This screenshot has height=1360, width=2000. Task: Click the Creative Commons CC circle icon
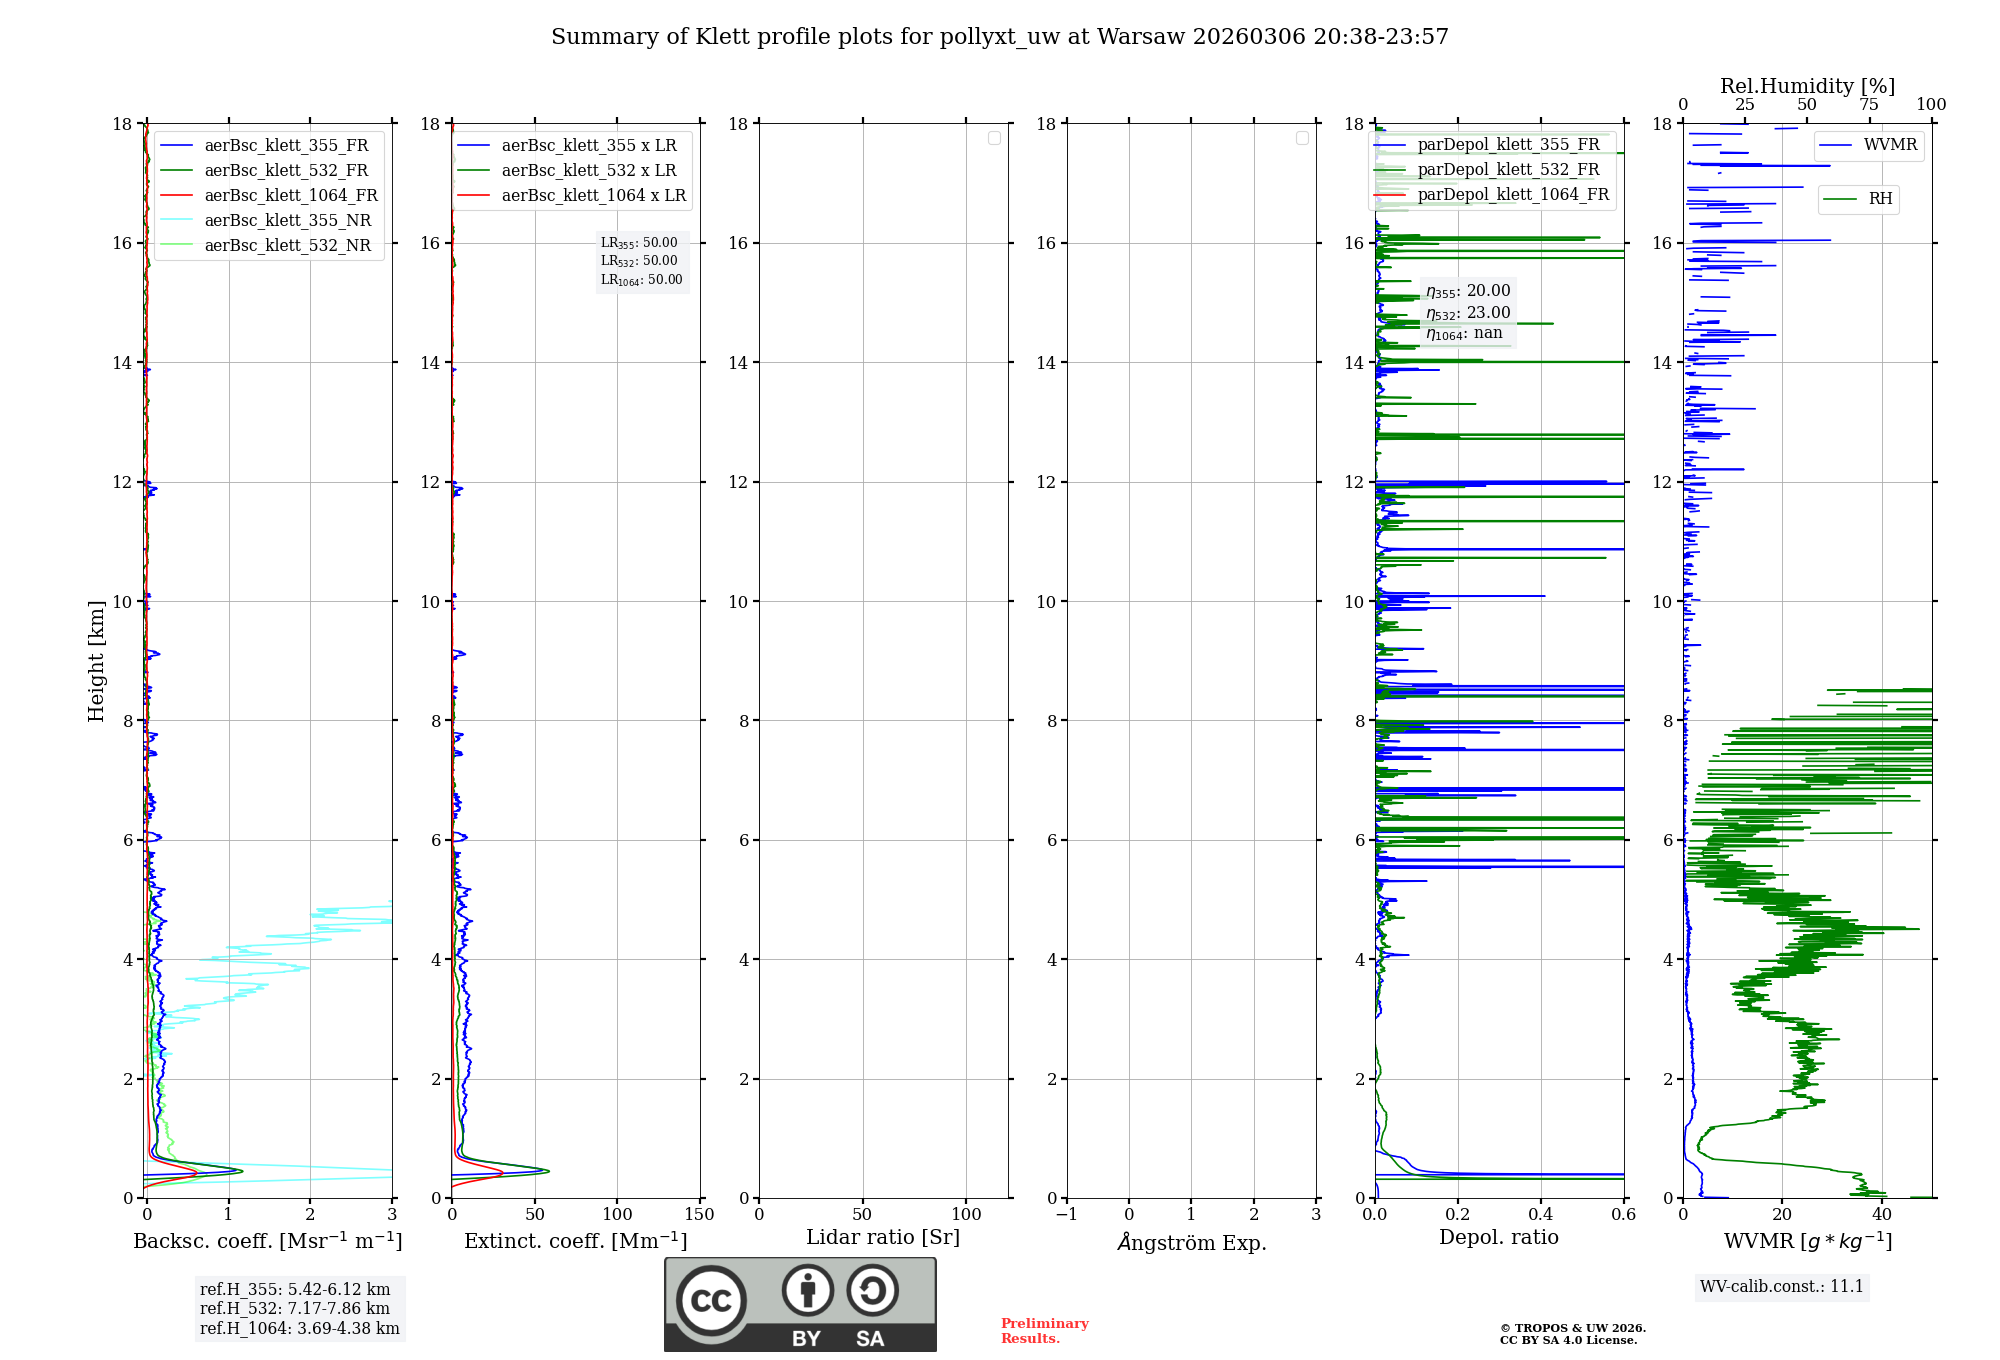click(x=711, y=1300)
